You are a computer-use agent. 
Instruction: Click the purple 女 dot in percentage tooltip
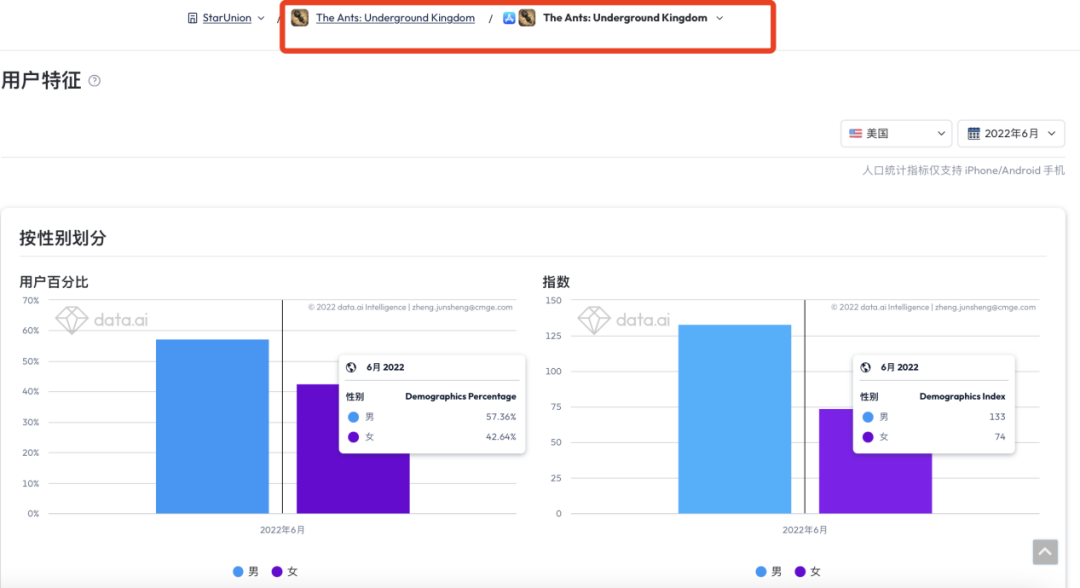353,437
